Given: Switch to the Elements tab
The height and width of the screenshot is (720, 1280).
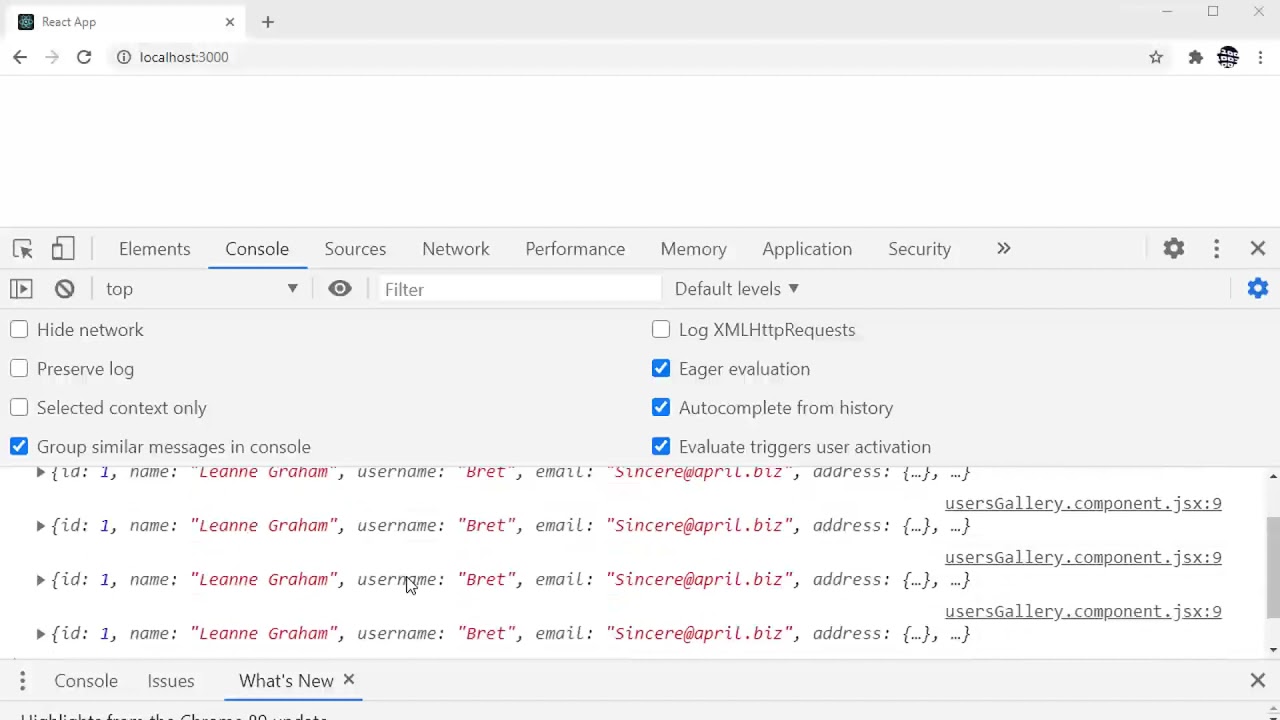Looking at the screenshot, I should click(x=154, y=249).
